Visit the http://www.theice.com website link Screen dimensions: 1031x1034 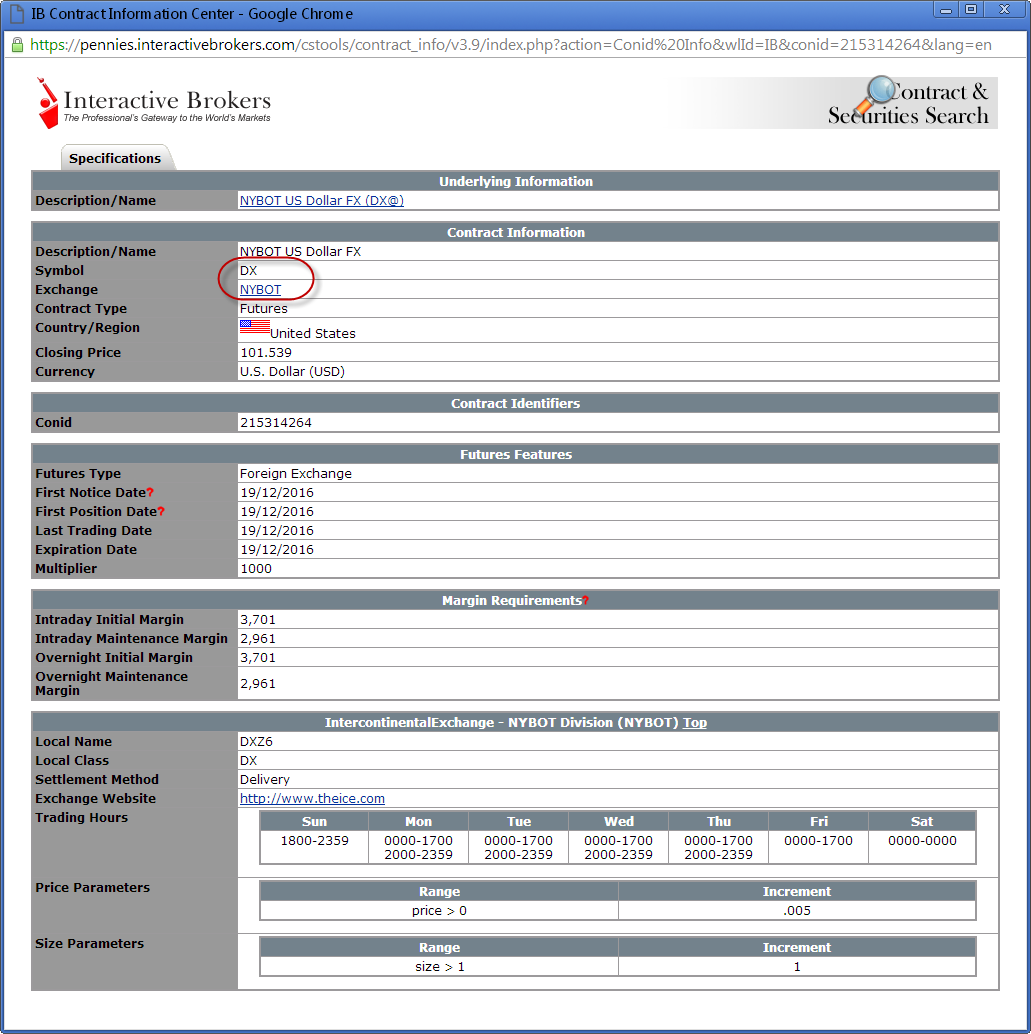click(312, 799)
